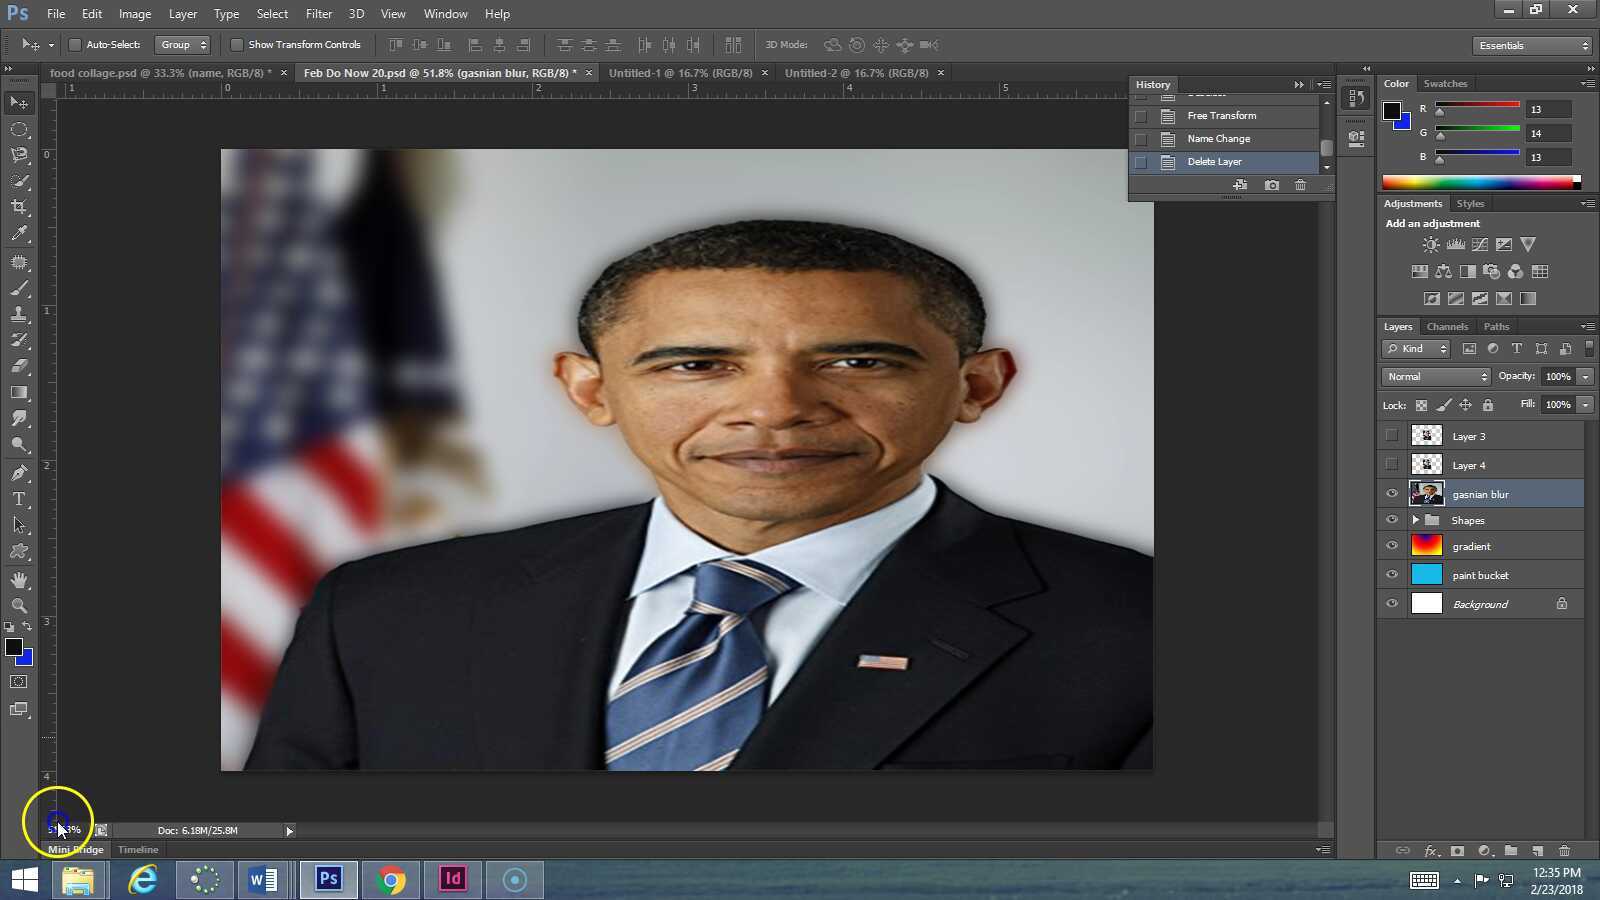Enable the Show Transform Controls checkbox
1600x900 pixels.
(238, 44)
